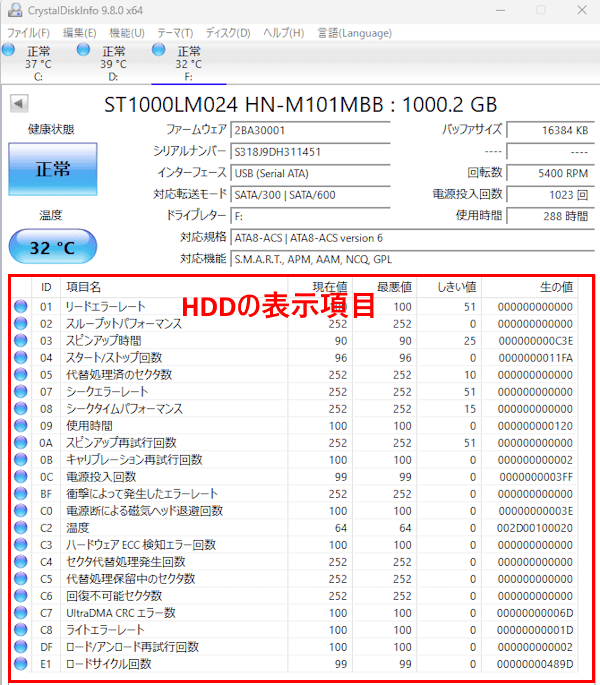Click the raw value 0000000003FF
The height and width of the screenshot is (685, 600).
coord(536,477)
